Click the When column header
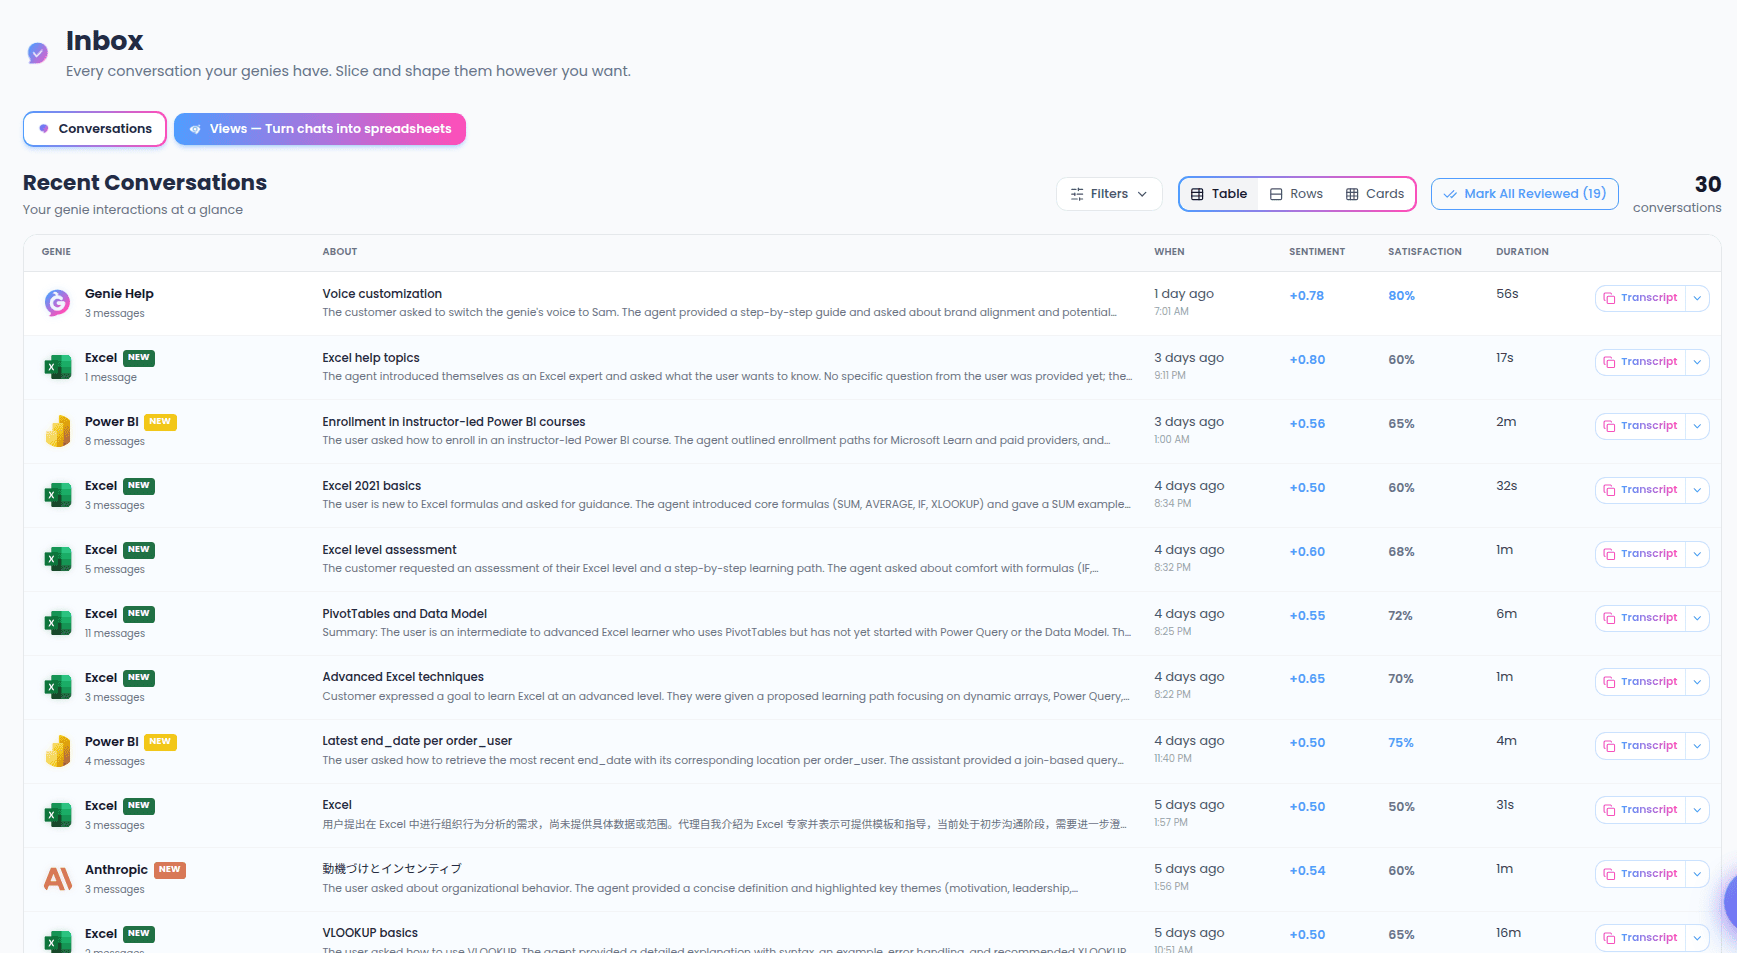The height and width of the screenshot is (953, 1737). (1169, 252)
